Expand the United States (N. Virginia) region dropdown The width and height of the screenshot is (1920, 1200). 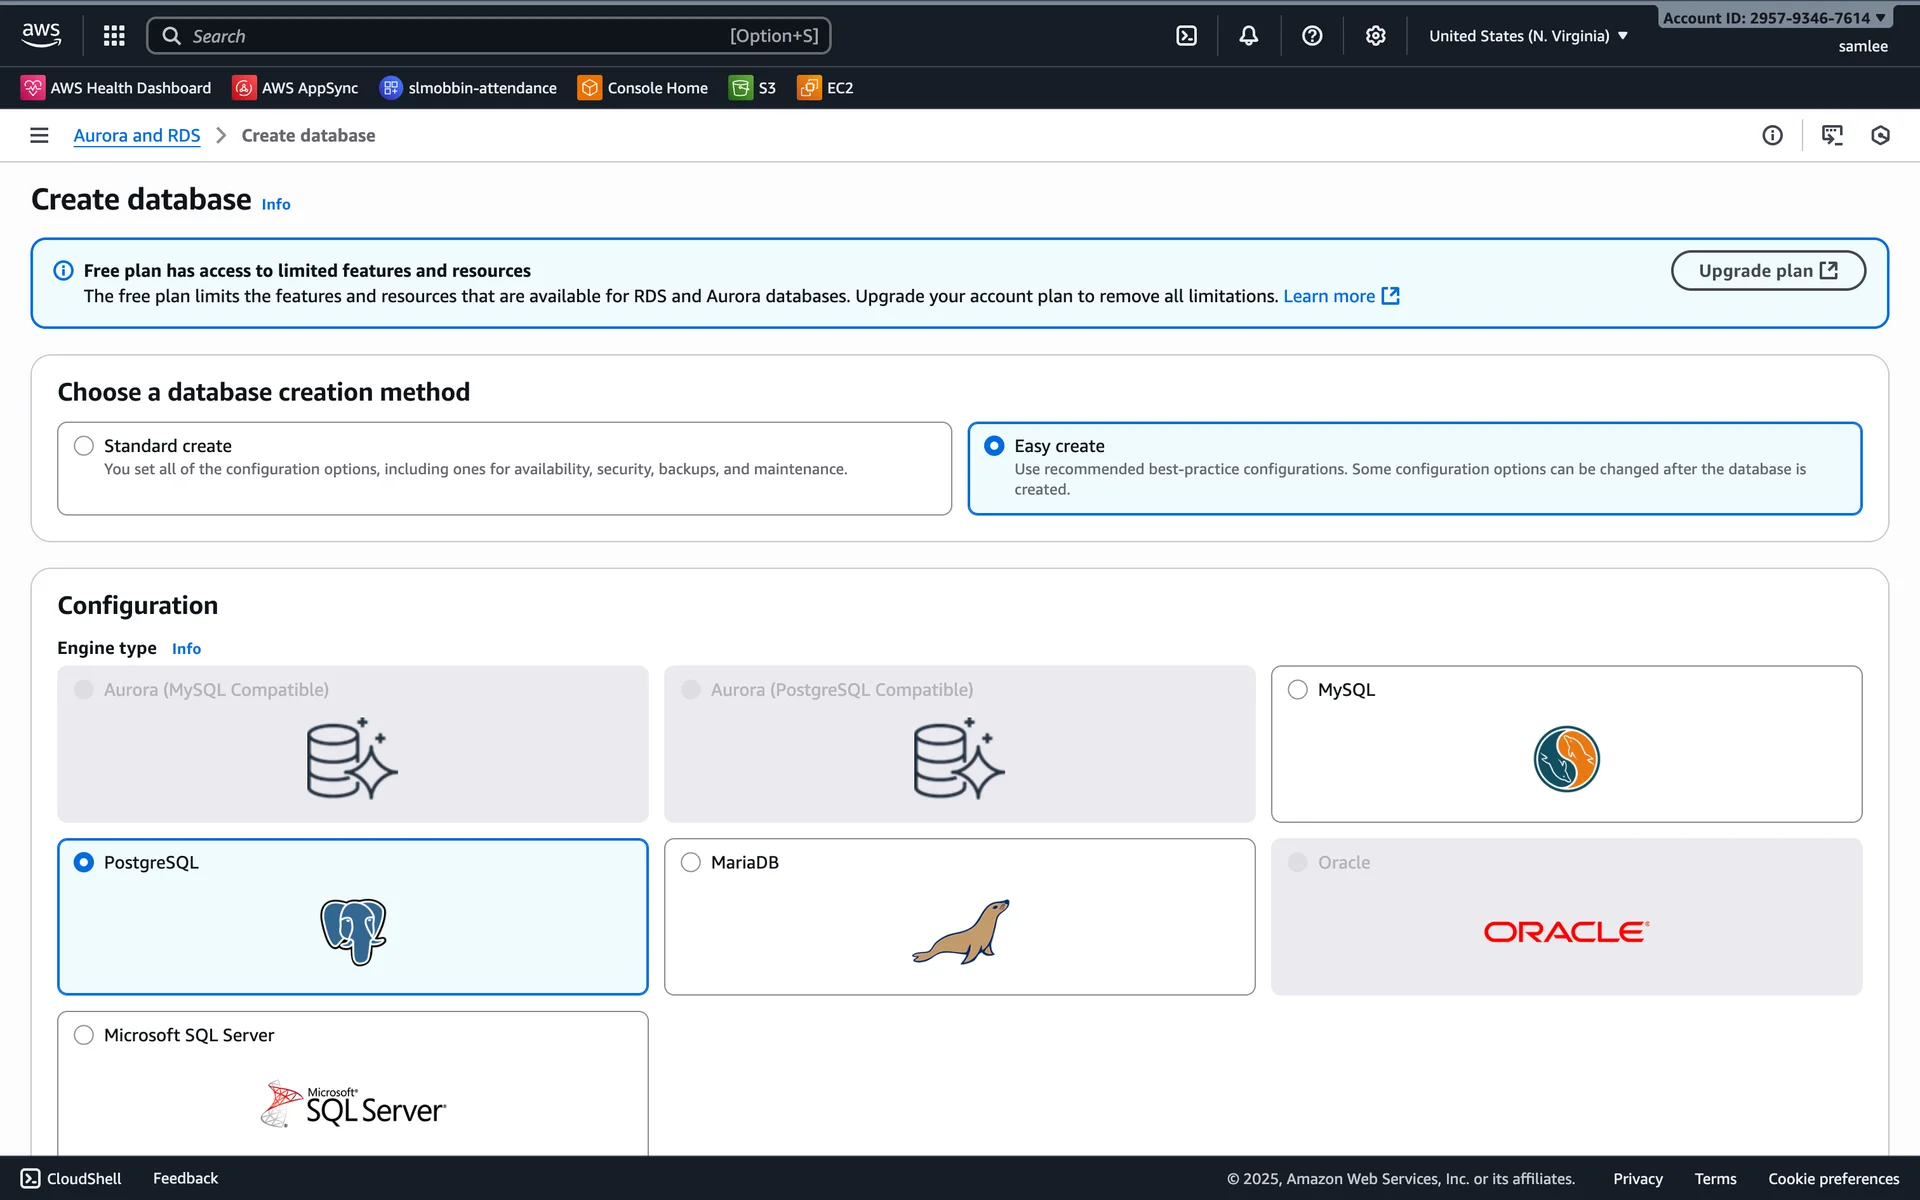(1528, 36)
